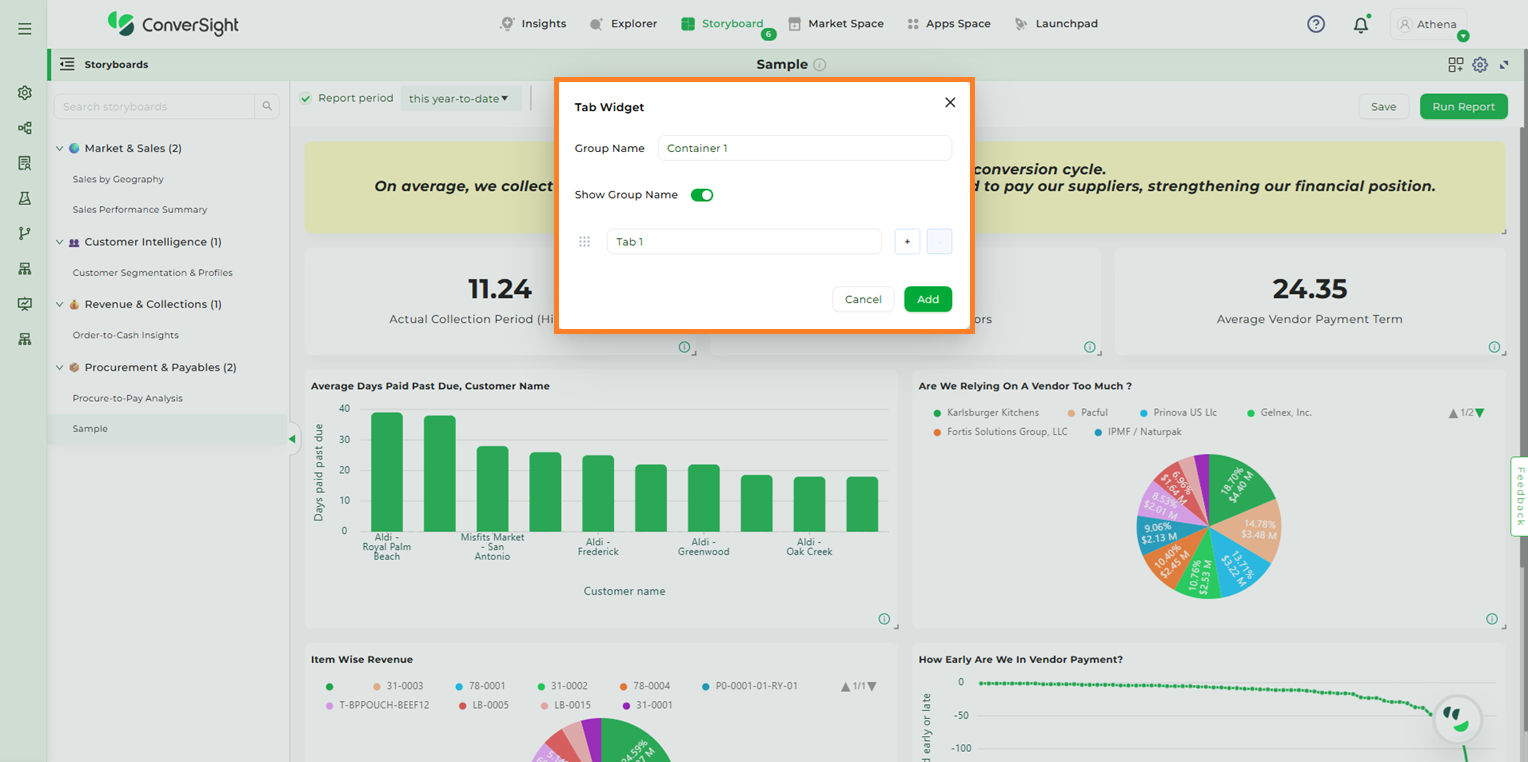Open the this year-to-date period dropdown
The height and width of the screenshot is (762, 1528).
coord(459,99)
